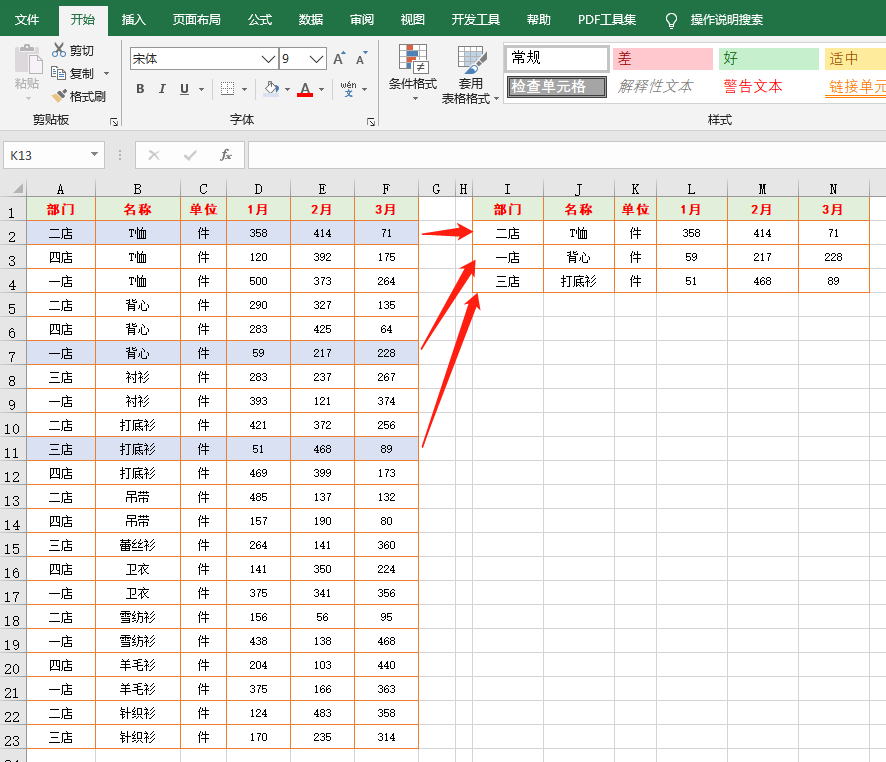
Task: Open Conditional Formatting
Action: (413, 72)
